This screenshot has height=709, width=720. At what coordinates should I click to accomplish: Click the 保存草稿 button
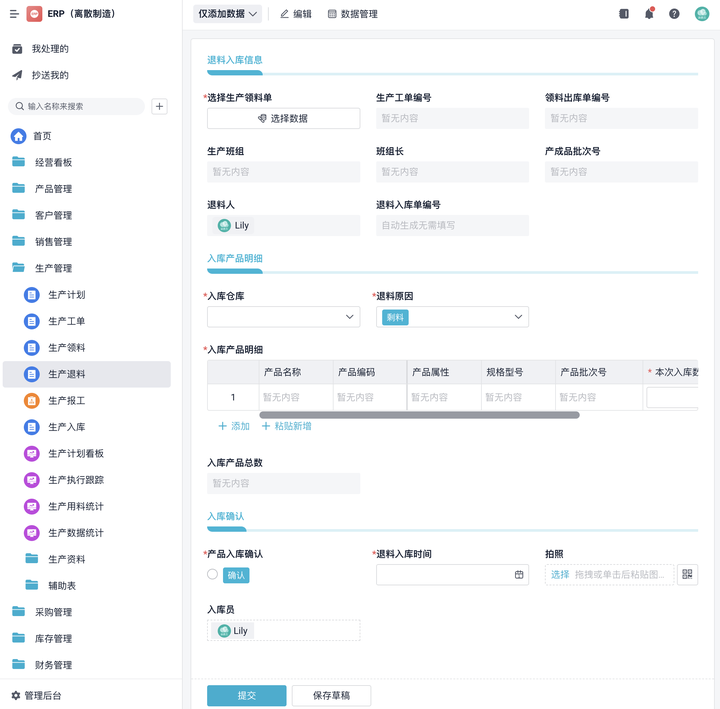point(331,695)
